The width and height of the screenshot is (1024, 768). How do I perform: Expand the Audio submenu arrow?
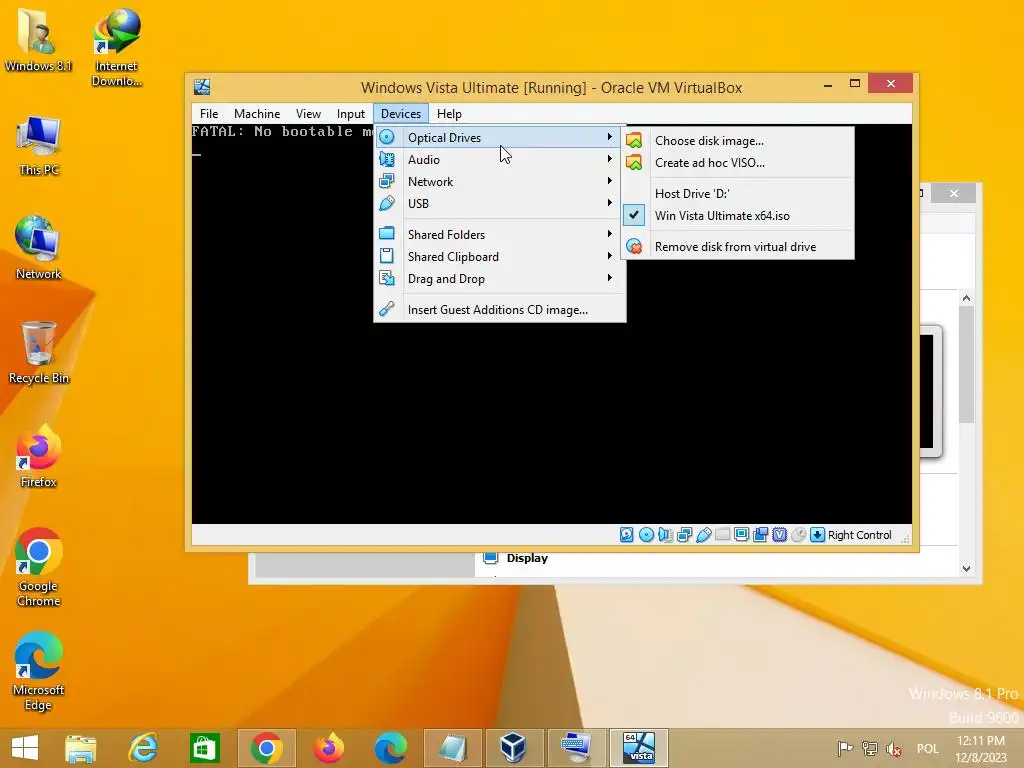609,159
